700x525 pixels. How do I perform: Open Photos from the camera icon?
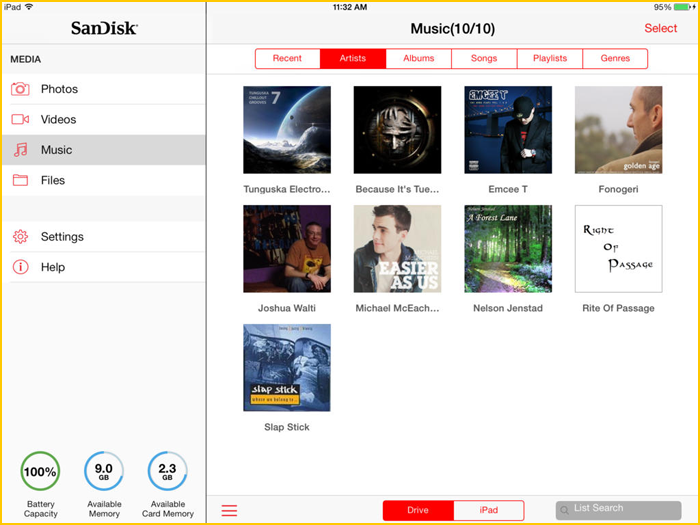20,89
